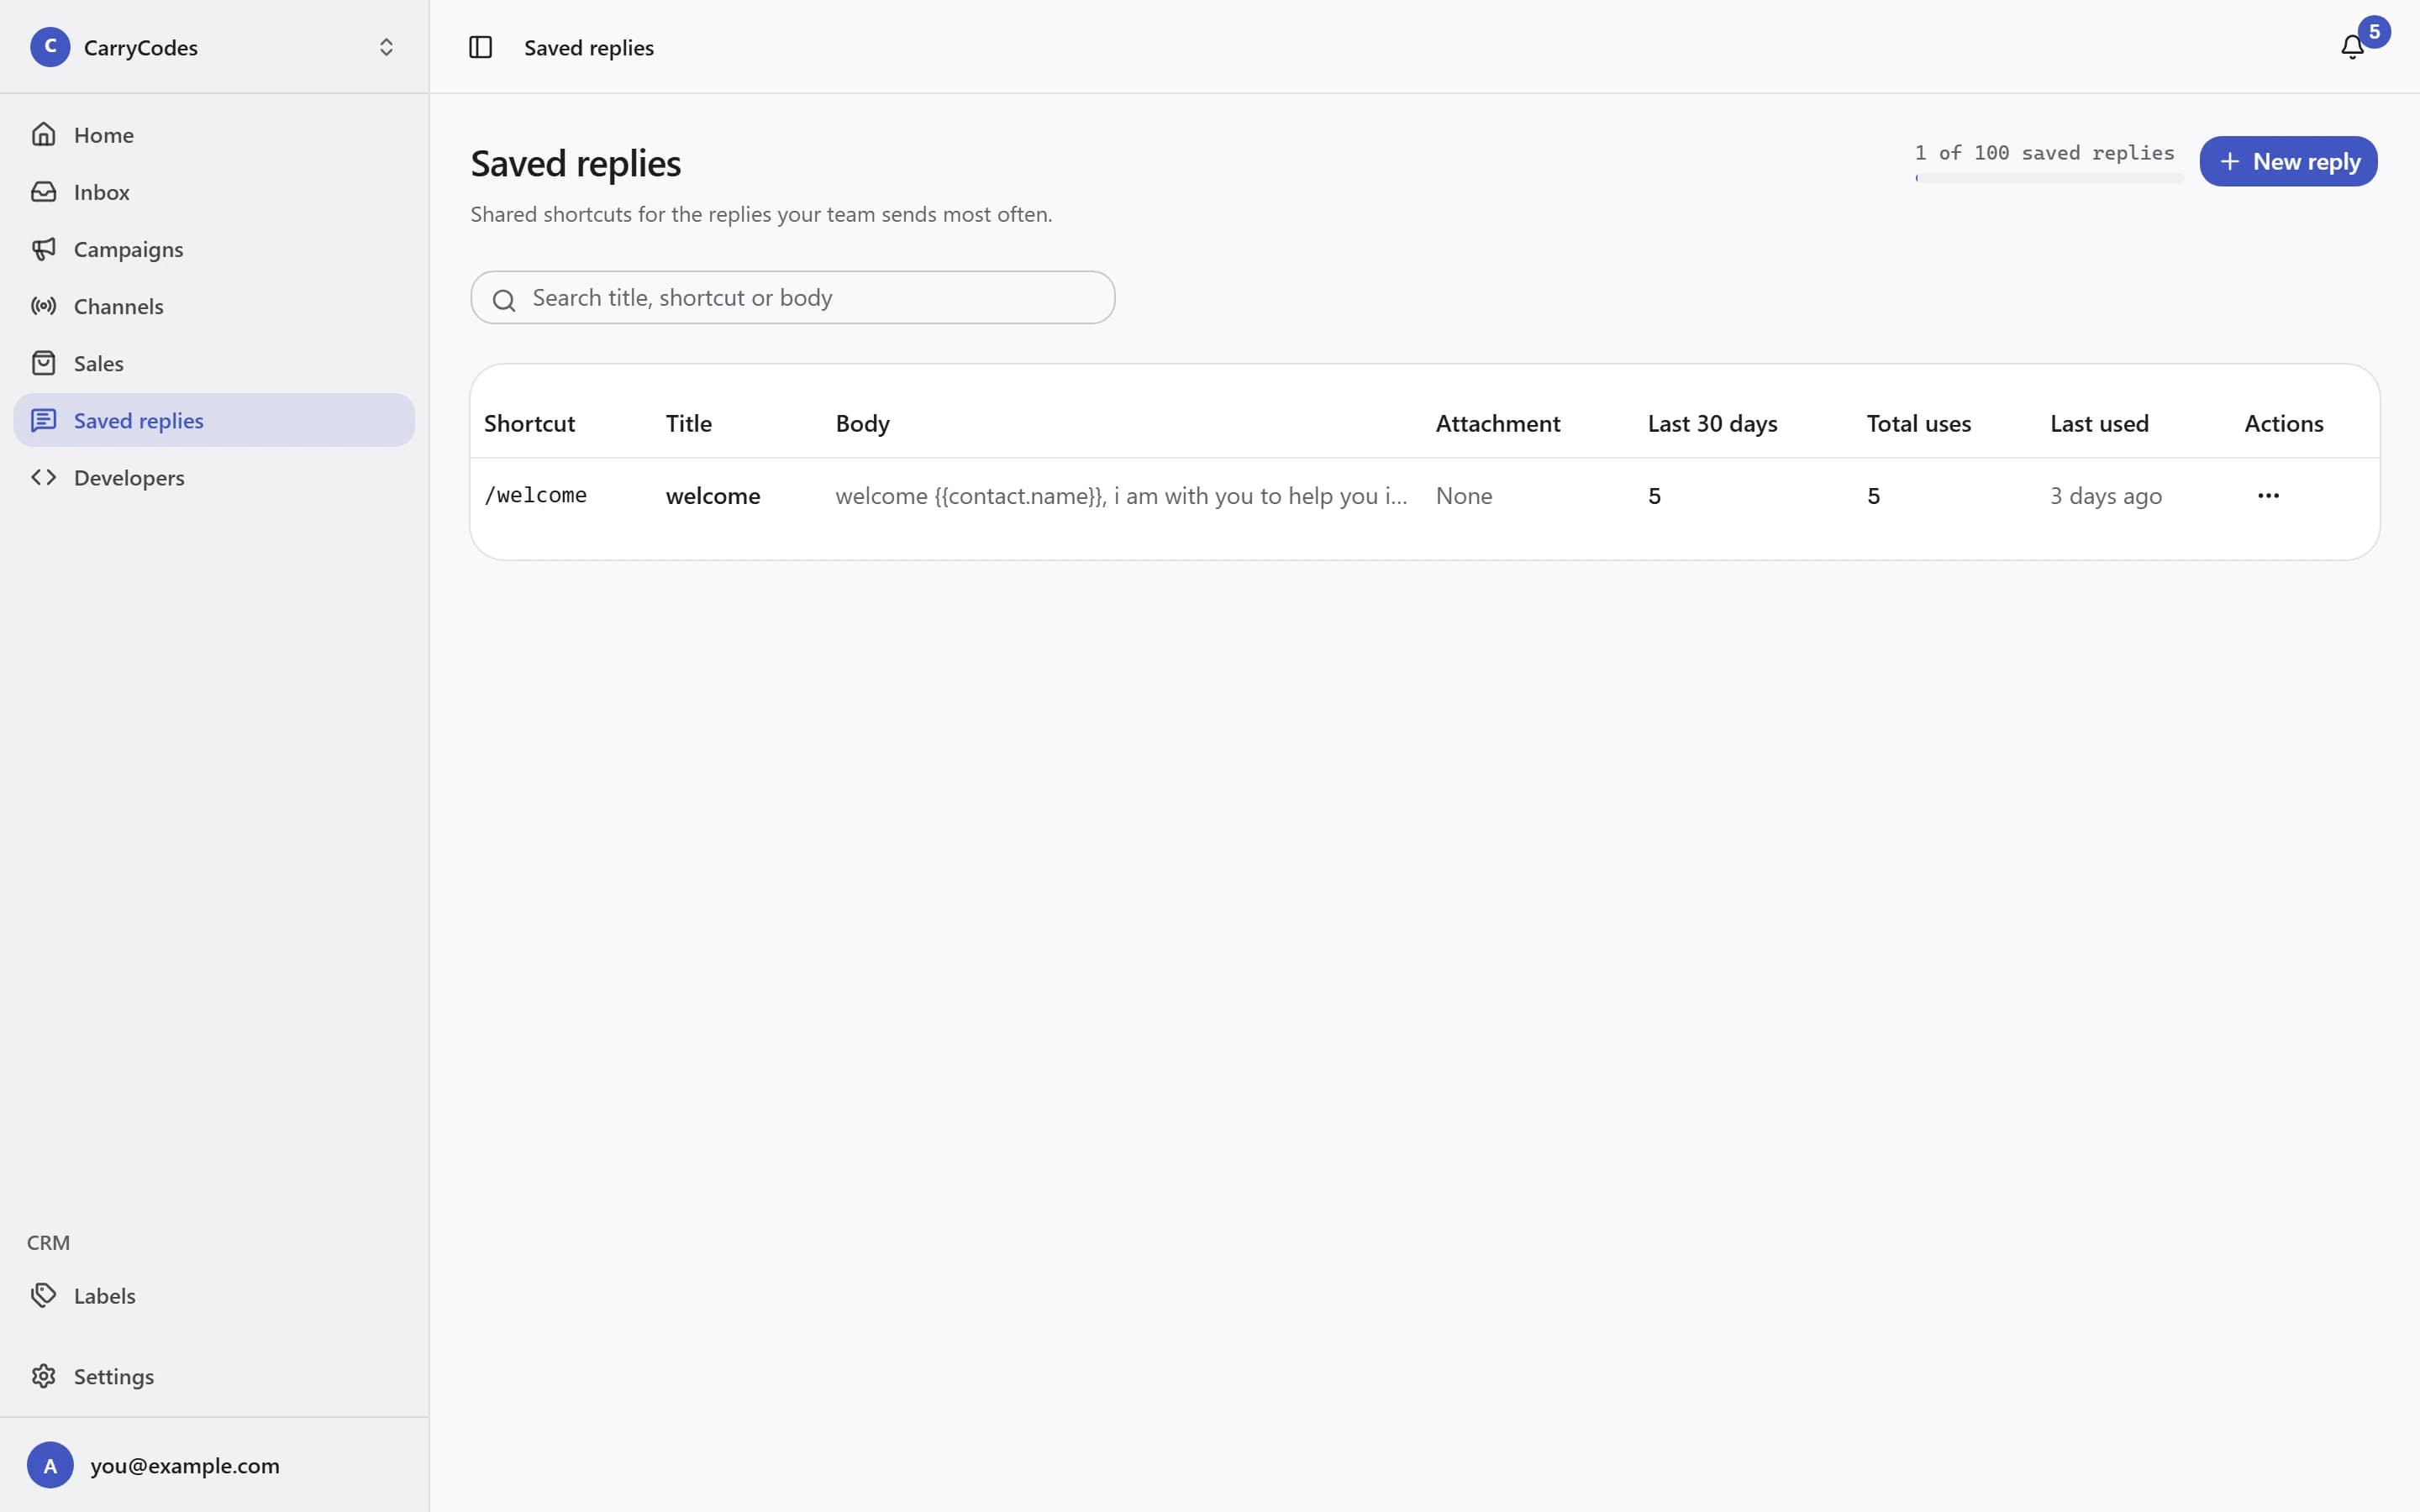
Task: Click the Shortcut column header
Action: [x=529, y=423]
